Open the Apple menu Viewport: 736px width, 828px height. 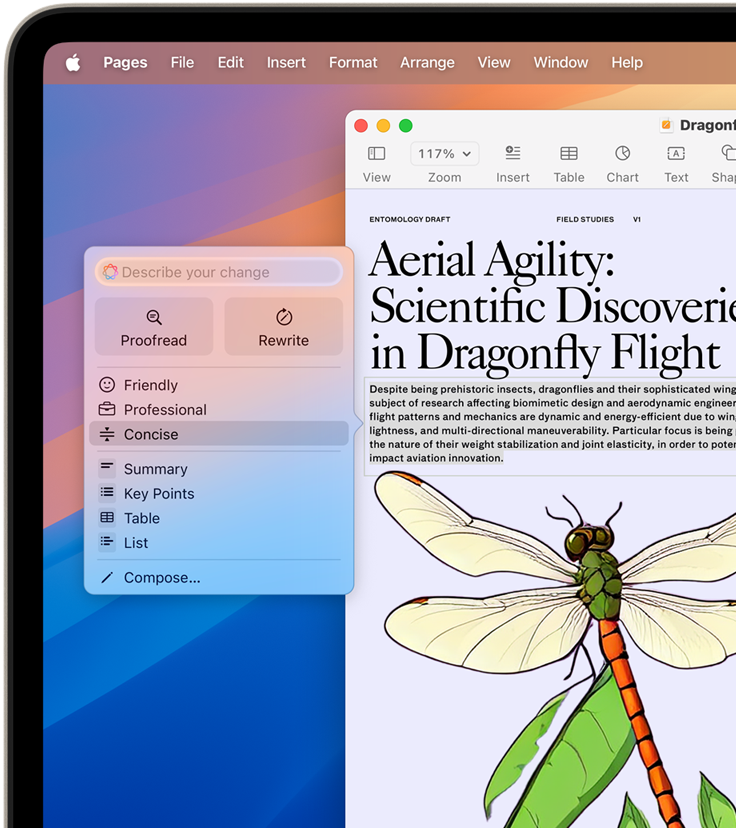pos(73,63)
